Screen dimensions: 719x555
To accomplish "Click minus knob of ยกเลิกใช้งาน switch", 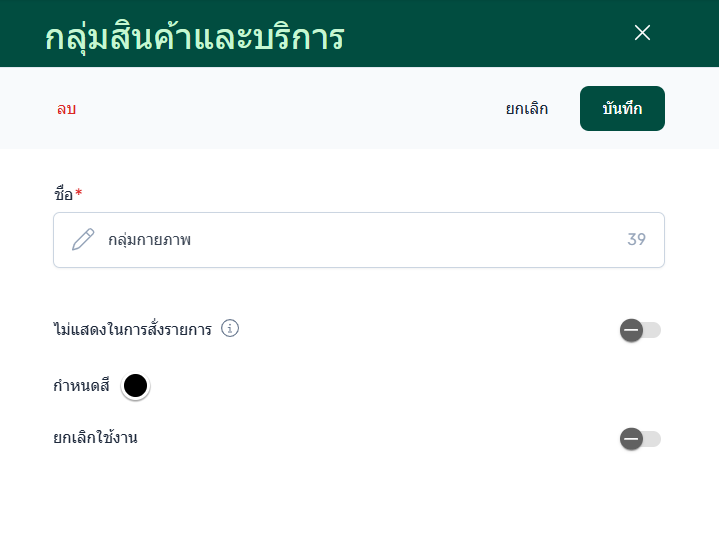I will tap(631, 438).
